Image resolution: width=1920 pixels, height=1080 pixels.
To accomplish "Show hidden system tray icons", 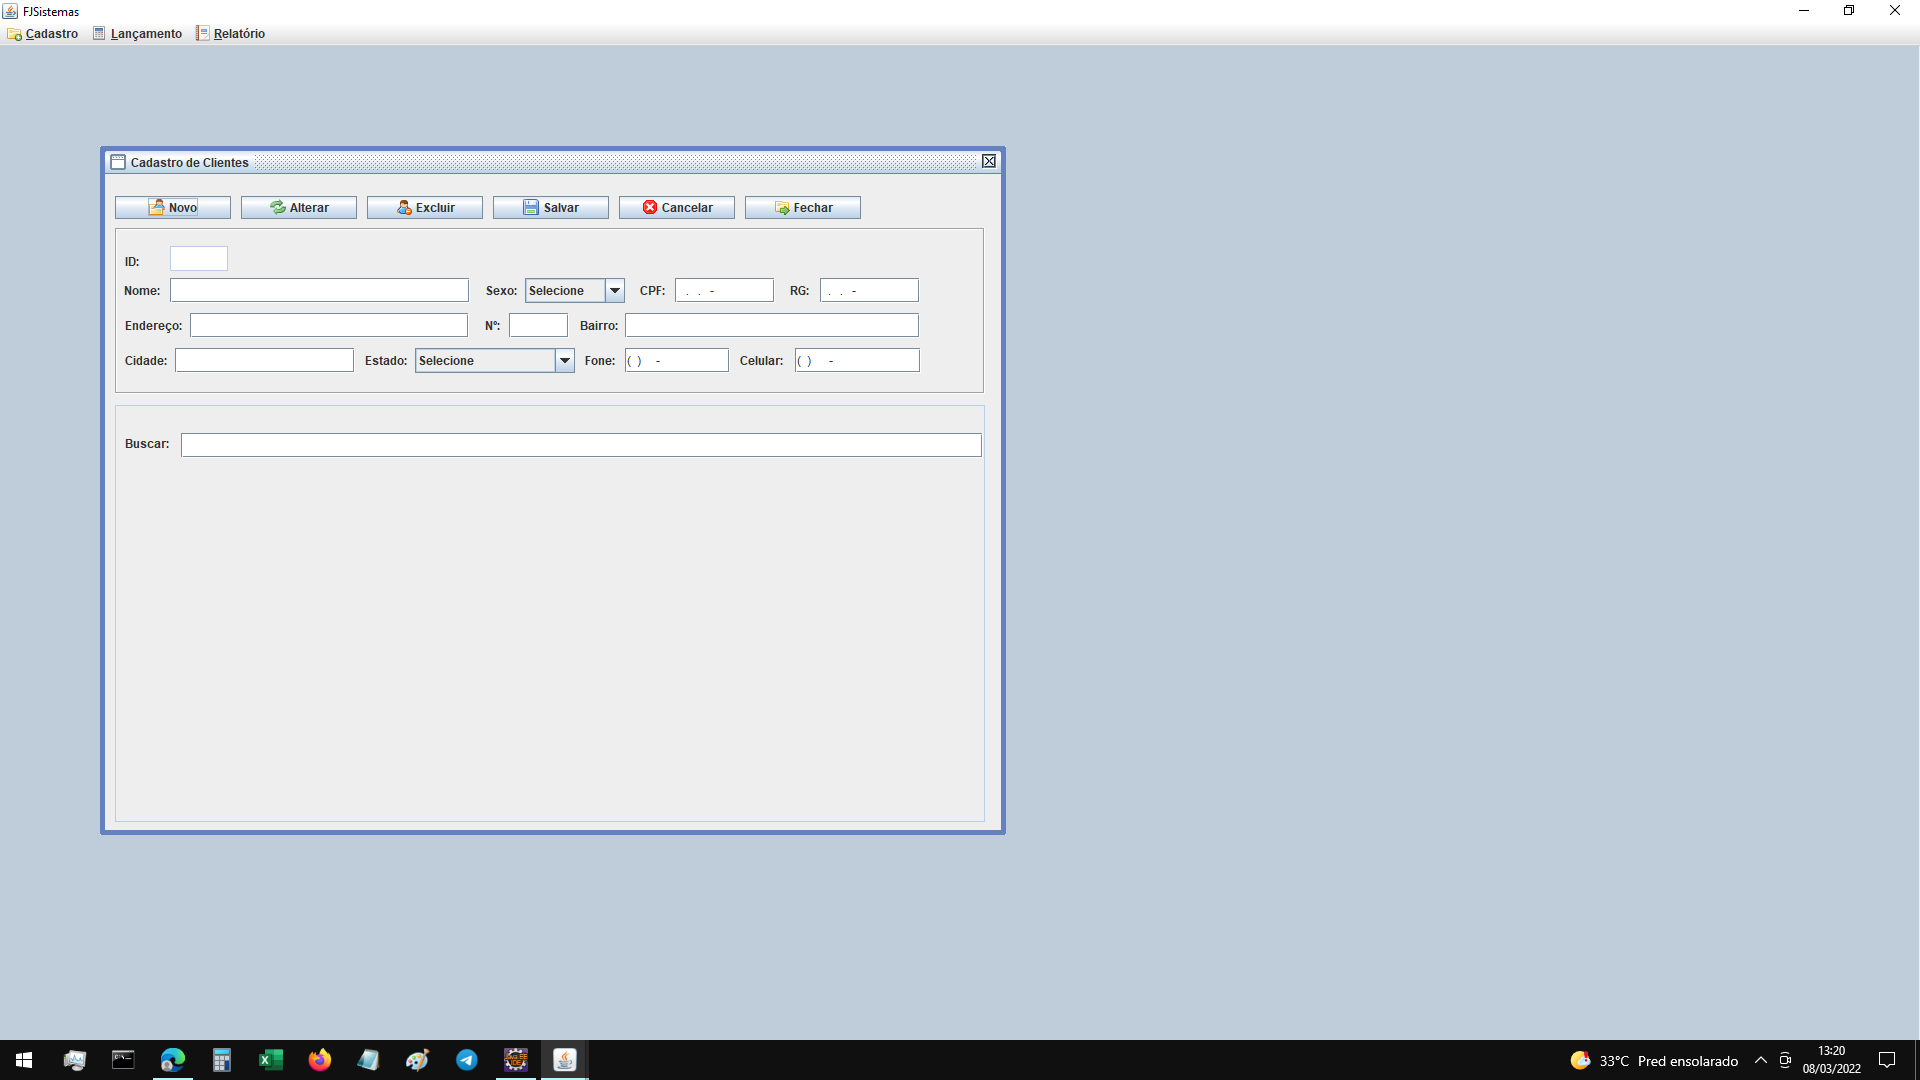I will (x=1761, y=1060).
